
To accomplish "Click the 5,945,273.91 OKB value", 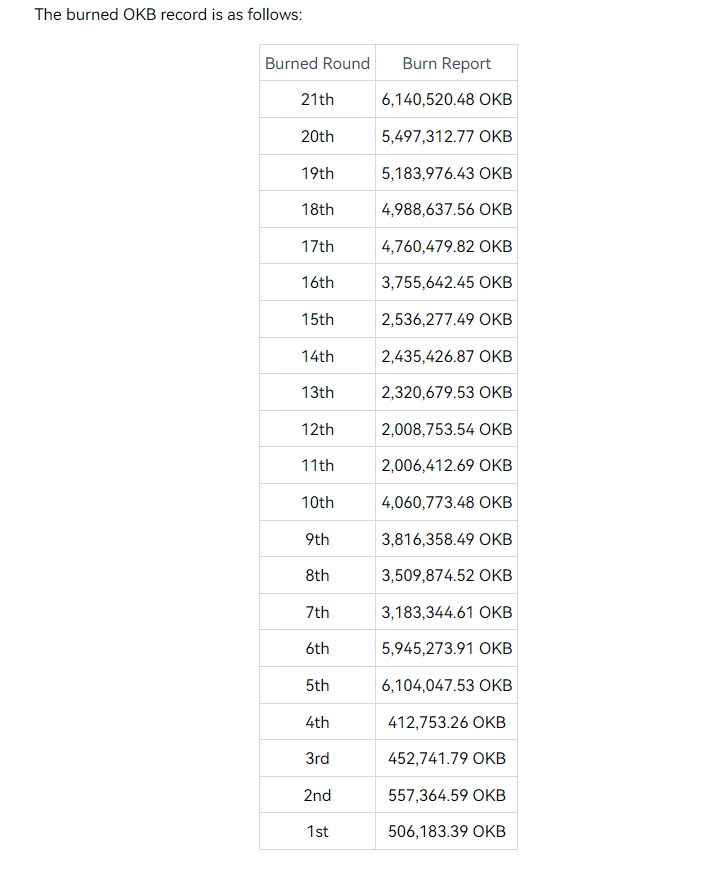I will [446, 648].
